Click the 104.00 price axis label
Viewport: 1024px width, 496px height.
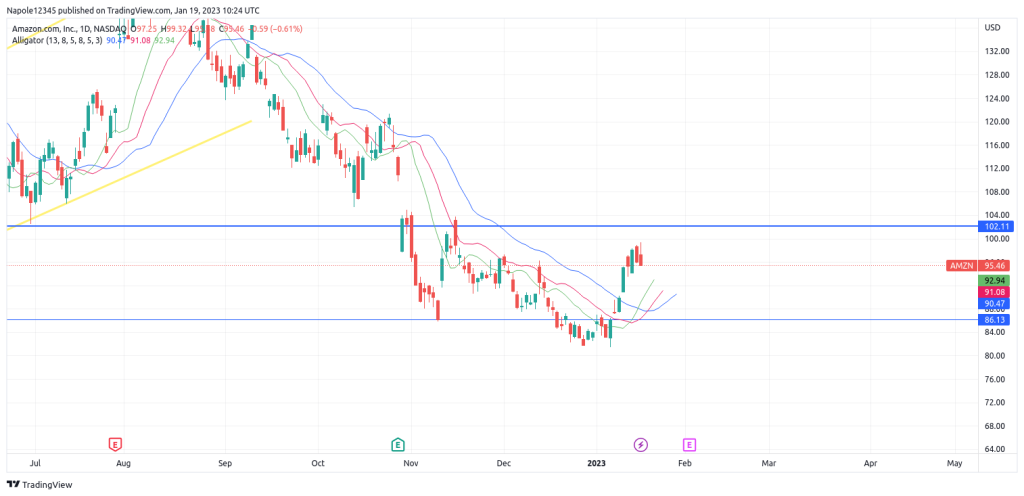coord(995,215)
